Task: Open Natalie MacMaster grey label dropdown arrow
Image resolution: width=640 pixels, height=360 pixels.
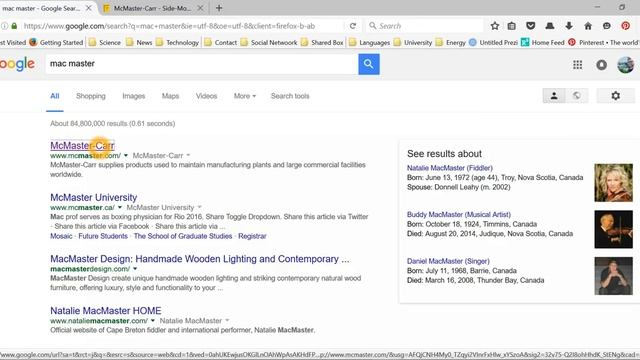Action: click(227, 320)
